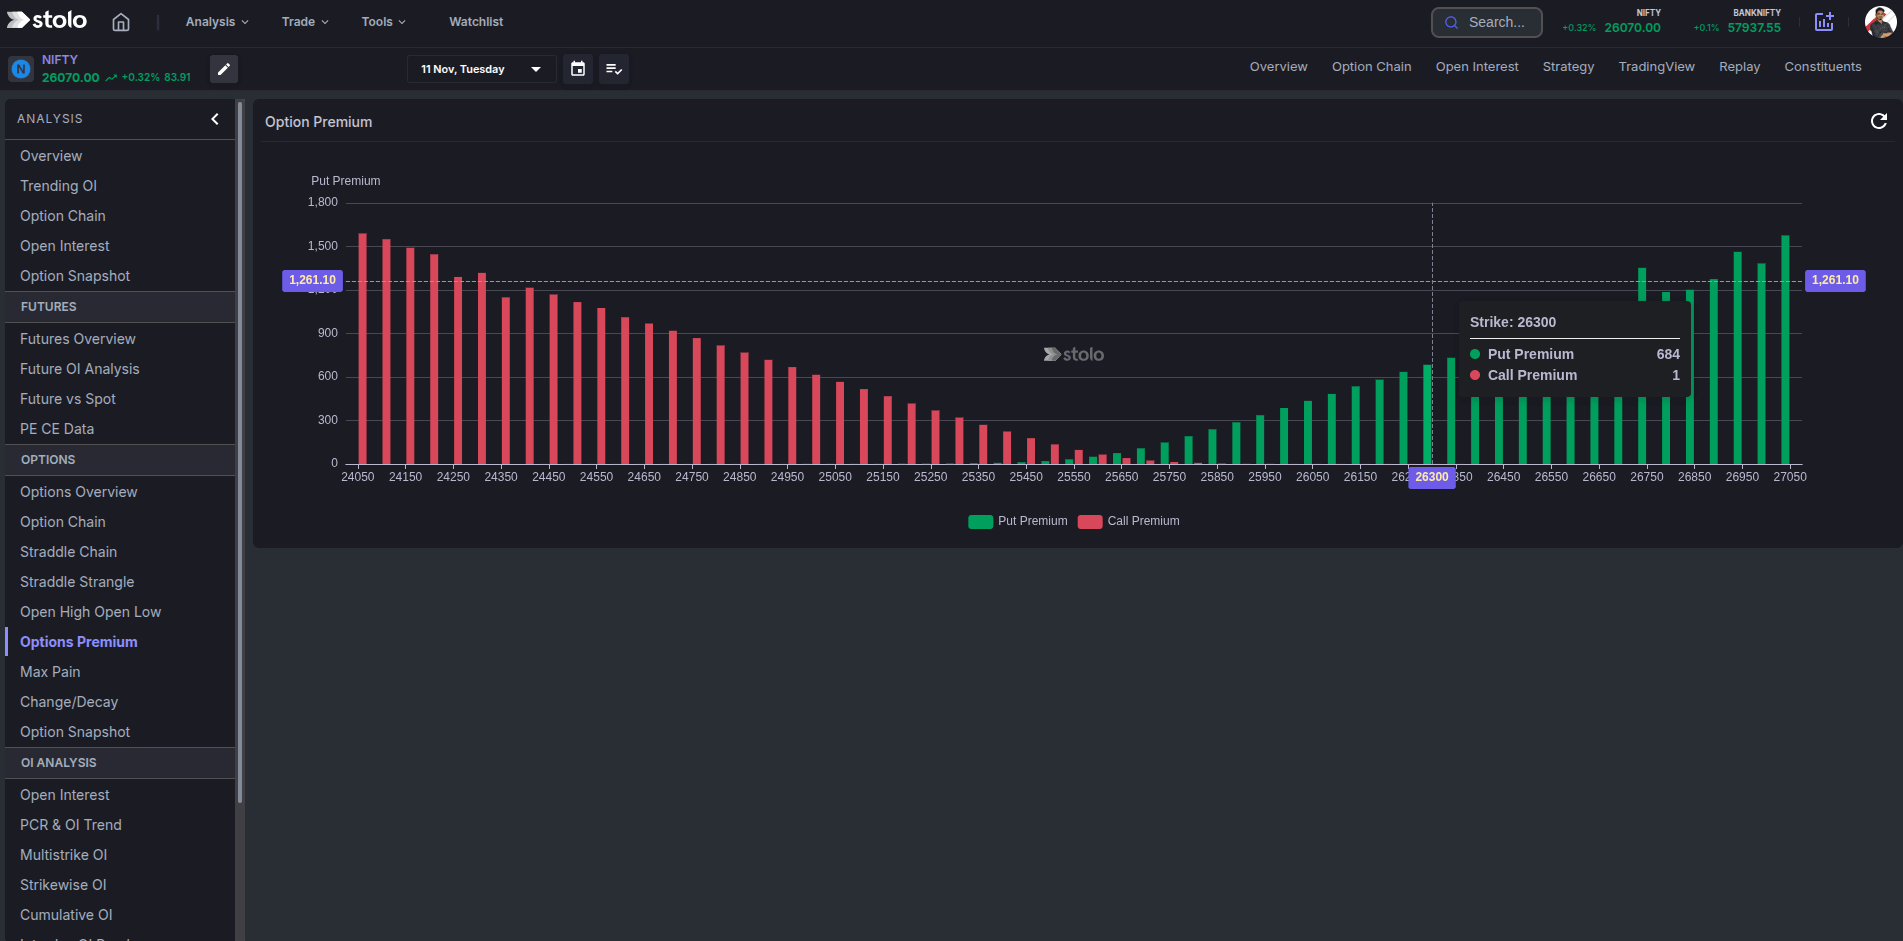
Task: Toggle Put Premium in the chart legend
Action: [1017, 521]
